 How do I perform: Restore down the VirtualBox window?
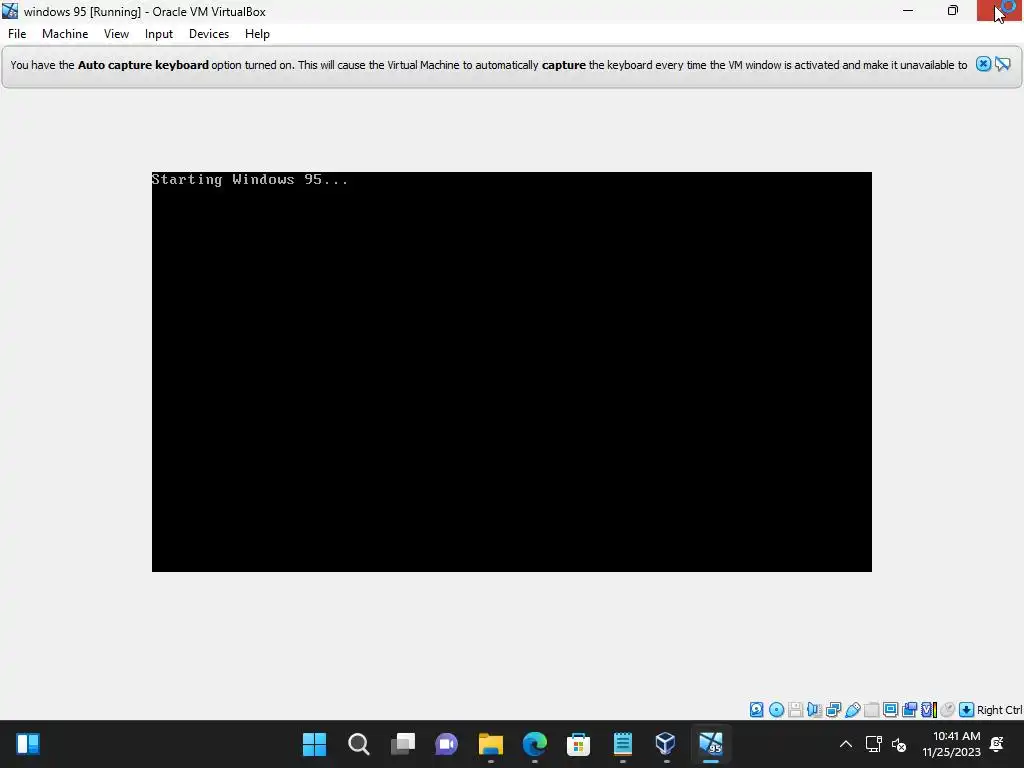953,10
